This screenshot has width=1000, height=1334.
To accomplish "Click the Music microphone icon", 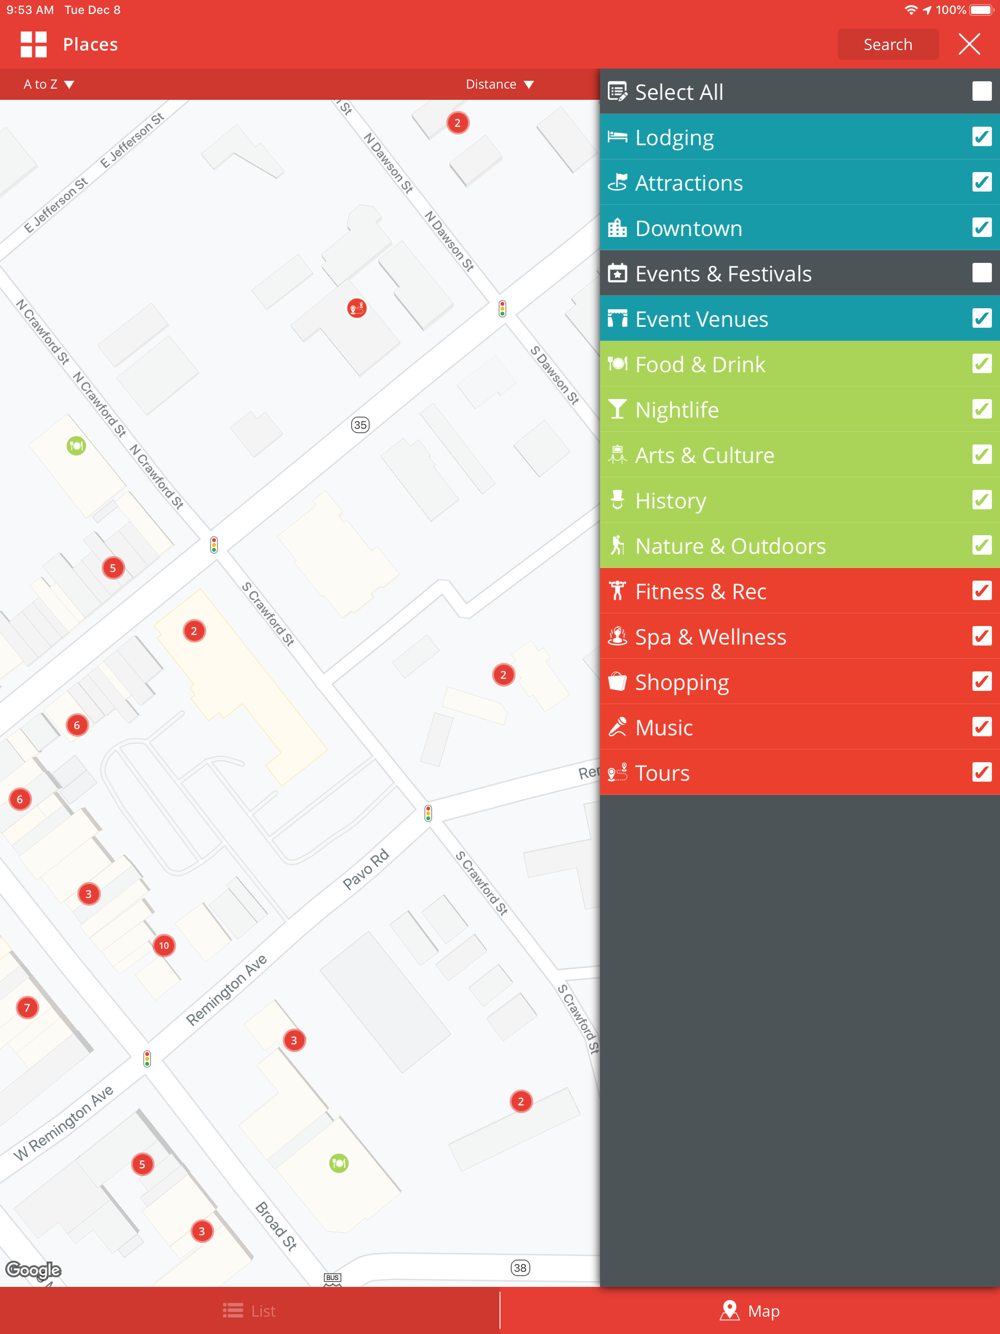I will click(x=618, y=727).
